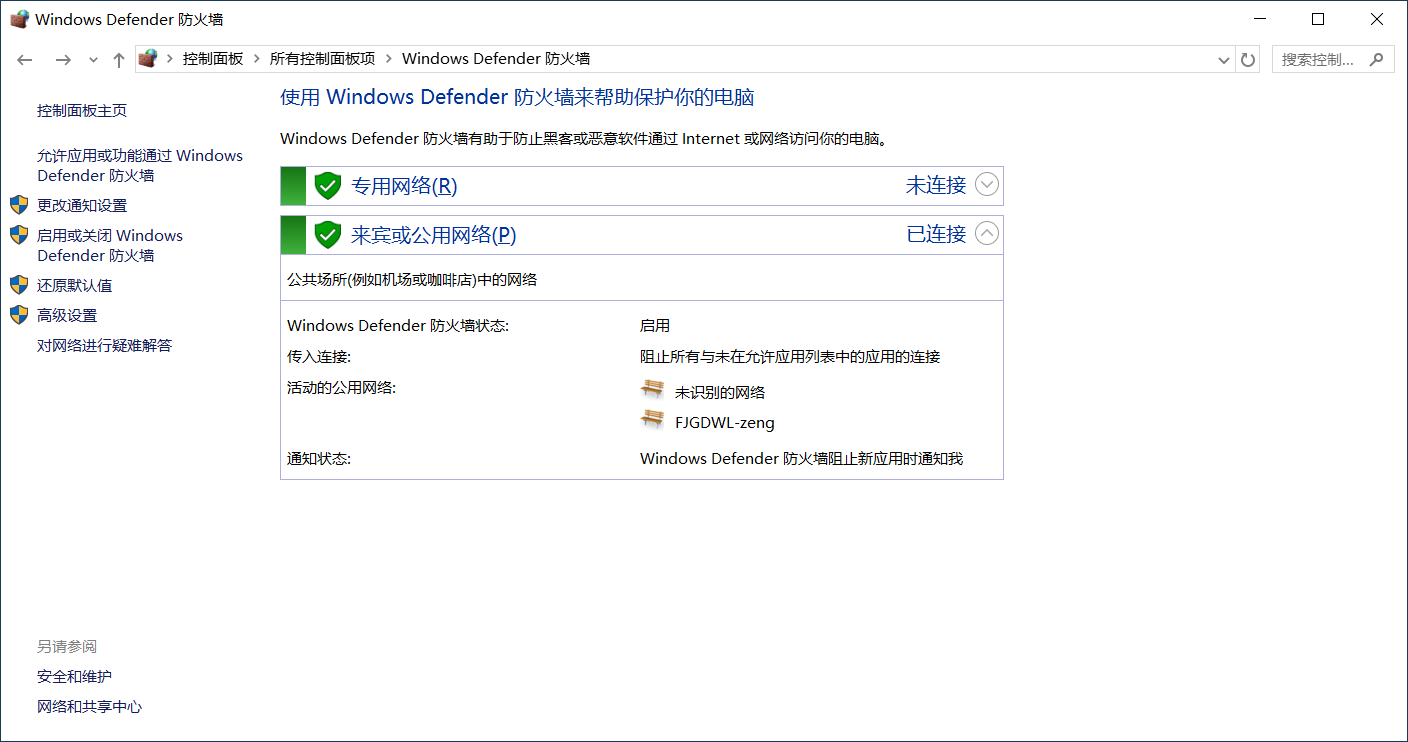Open 更改通知设置 link
1408x742 pixels.
click(x=82, y=205)
